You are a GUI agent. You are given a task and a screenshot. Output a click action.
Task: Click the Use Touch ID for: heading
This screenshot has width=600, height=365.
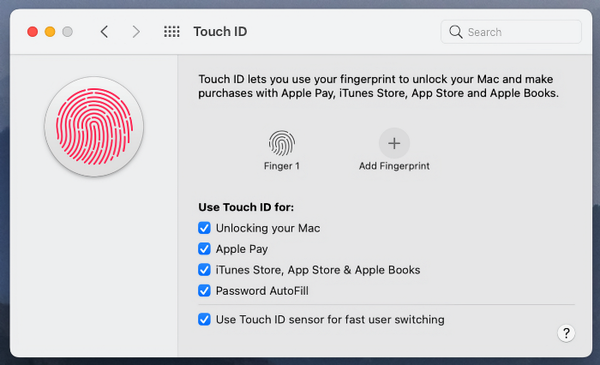[x=246, y=207]
